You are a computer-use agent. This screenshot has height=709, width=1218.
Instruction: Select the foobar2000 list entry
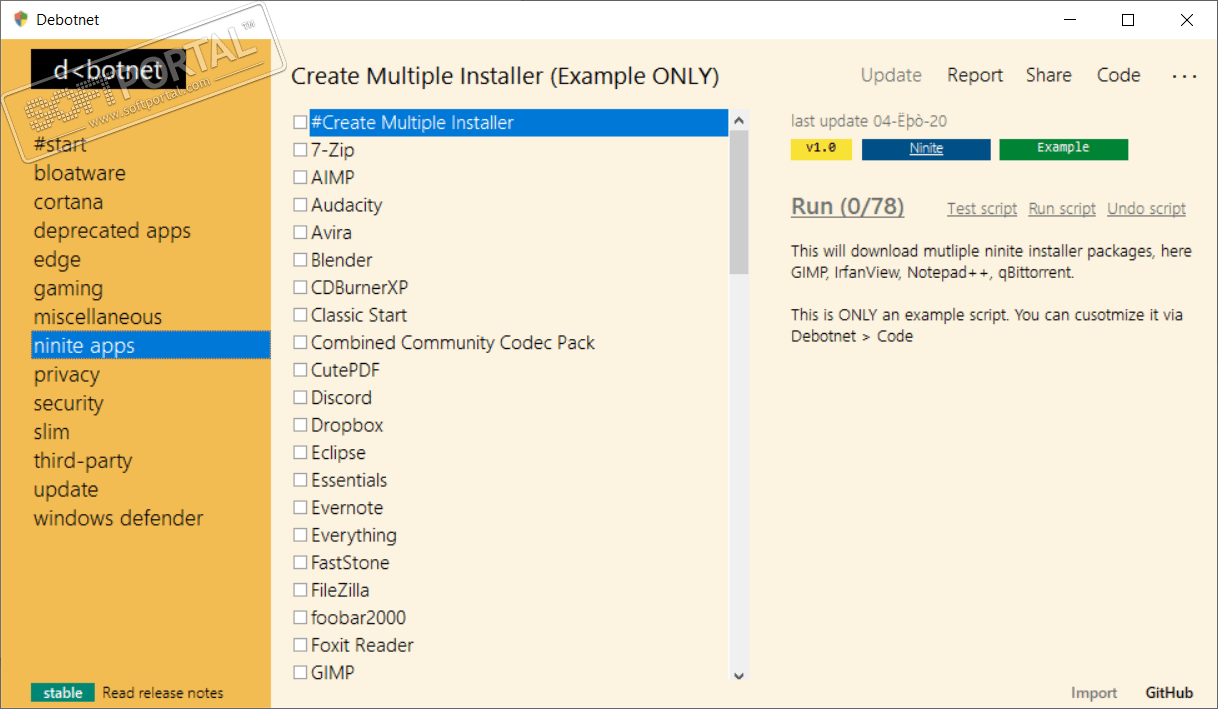click(358, 618)
